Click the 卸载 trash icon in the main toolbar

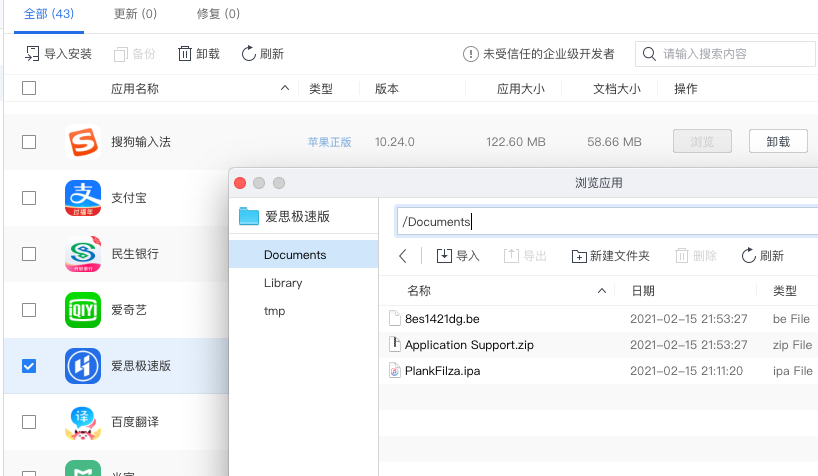tap(185, 53)
